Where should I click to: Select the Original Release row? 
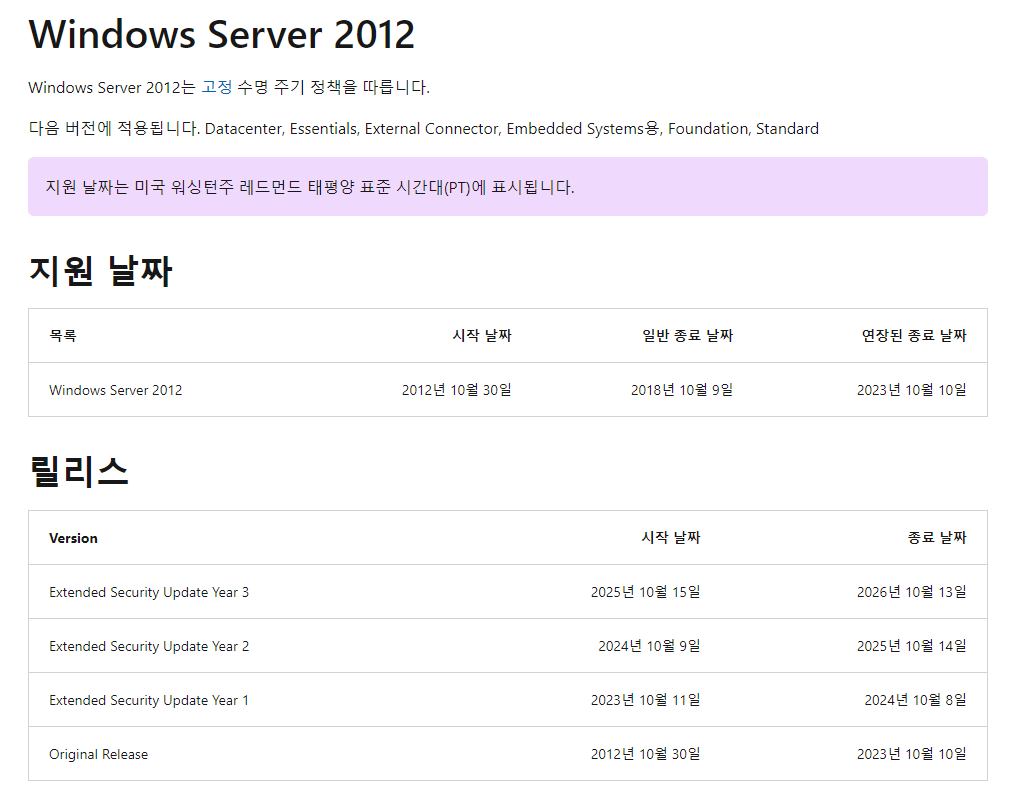(507, 754)
